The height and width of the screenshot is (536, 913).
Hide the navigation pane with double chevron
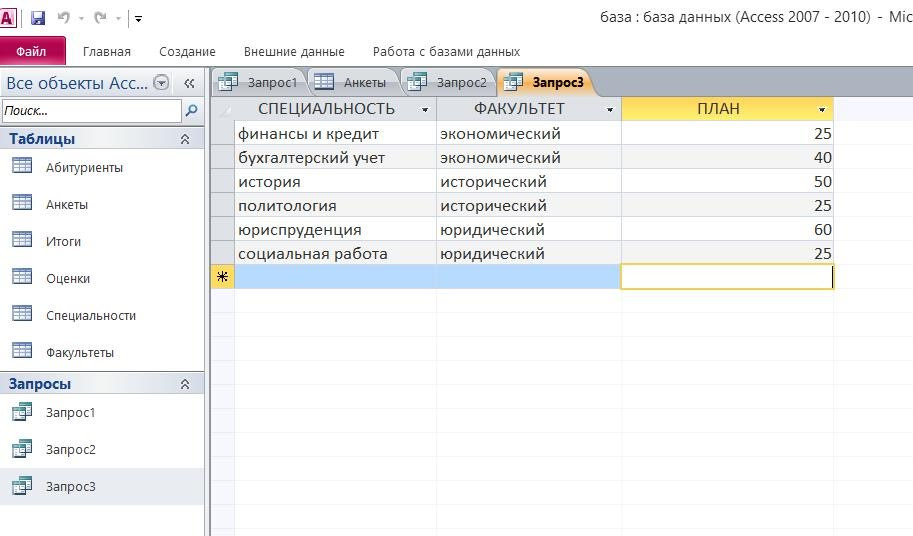(189, 84)
